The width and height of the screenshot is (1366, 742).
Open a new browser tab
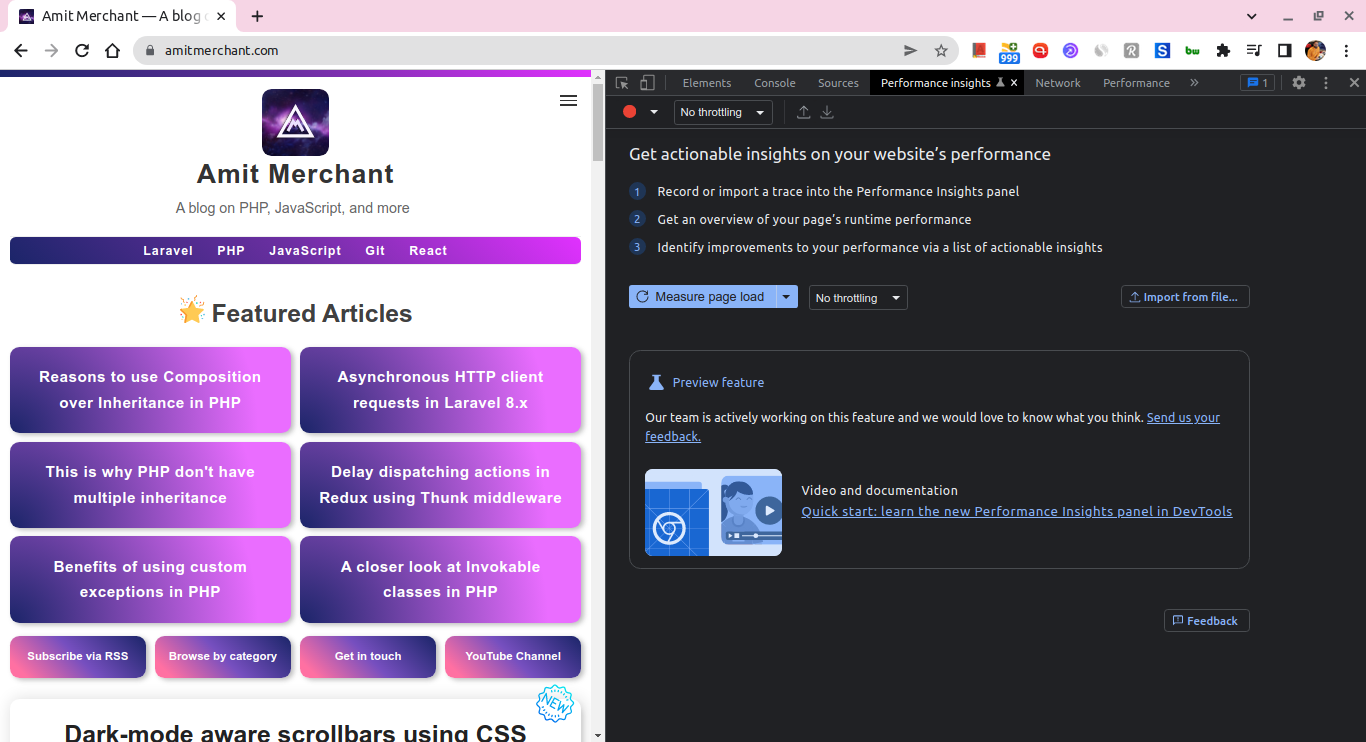pyautogui.click(x=257, y=16)
